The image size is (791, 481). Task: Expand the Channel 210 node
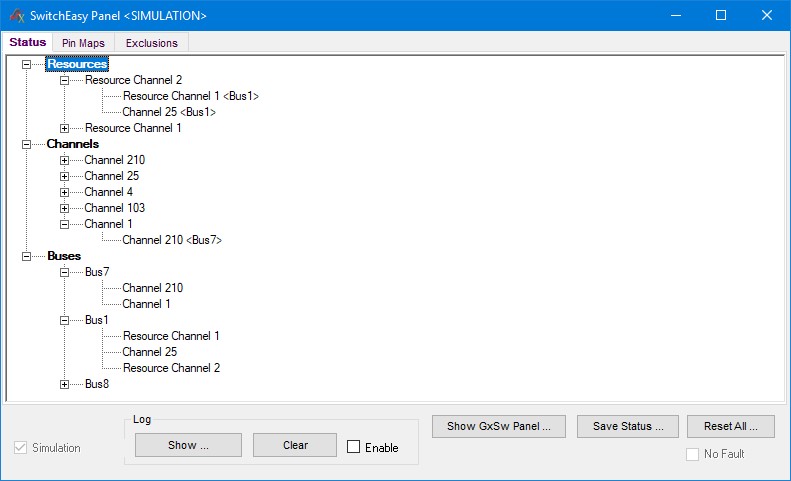(65, 160)
